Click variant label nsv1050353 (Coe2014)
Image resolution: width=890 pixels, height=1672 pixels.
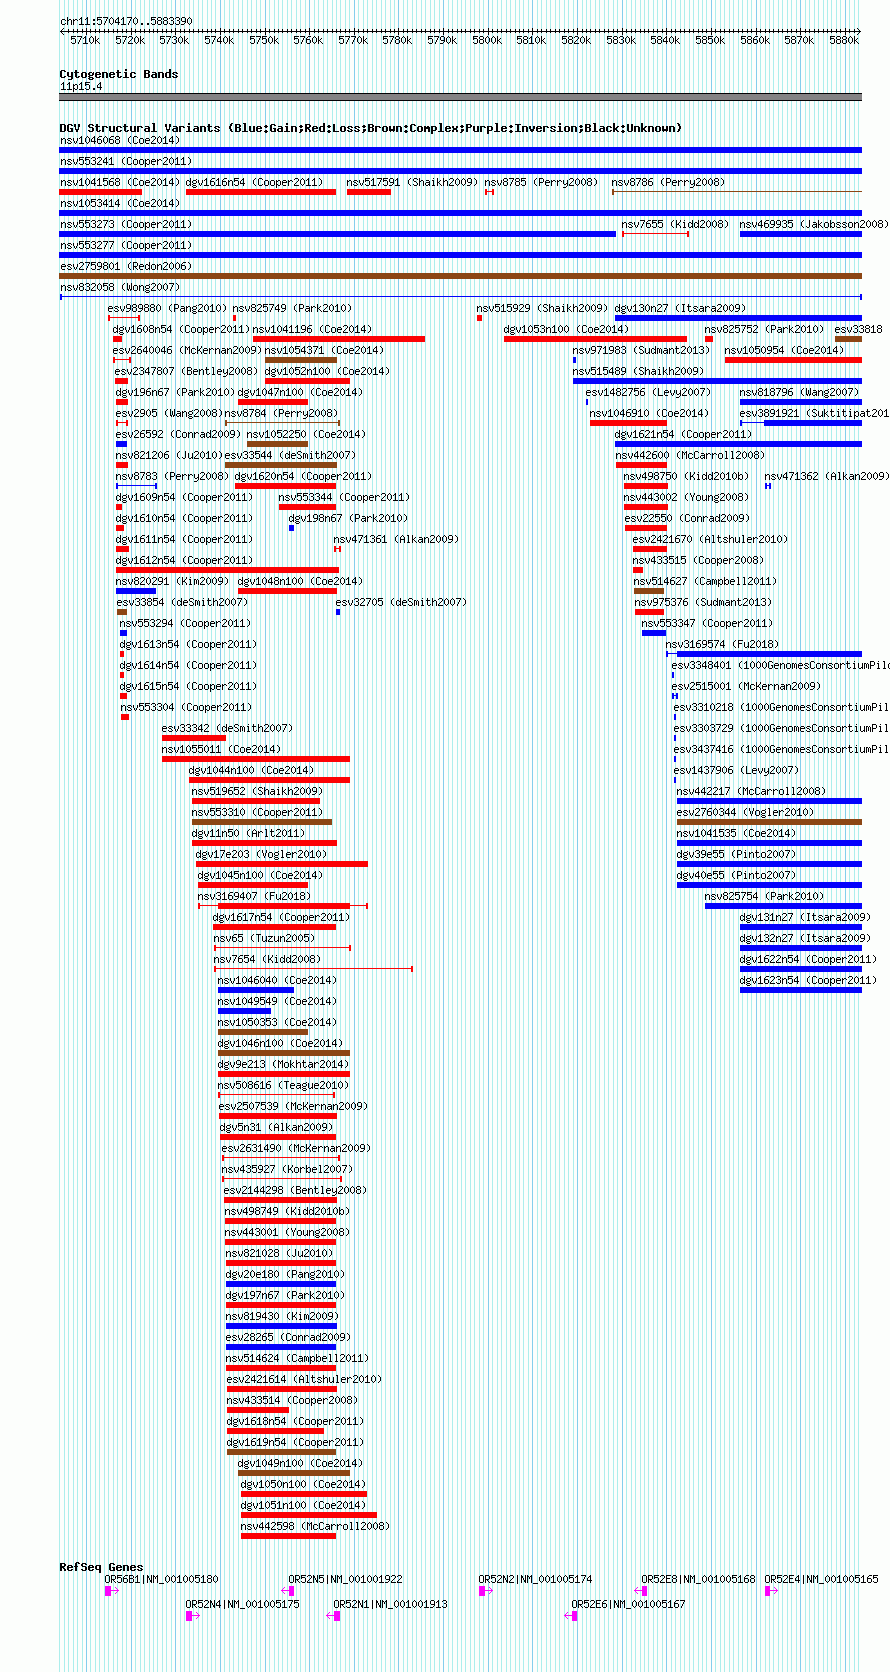pyautogui.click(x=278, y=1022)
